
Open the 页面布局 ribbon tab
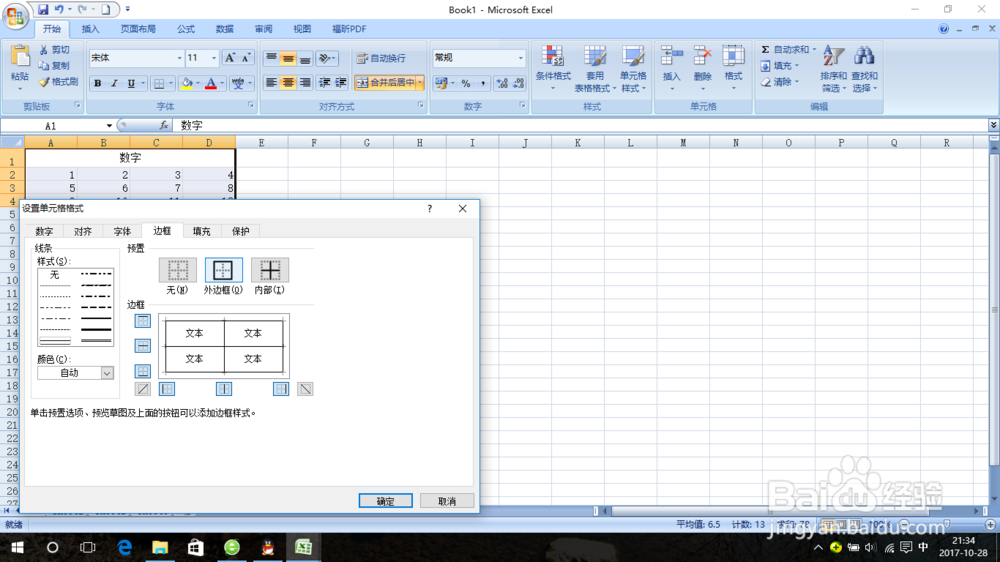138,29
